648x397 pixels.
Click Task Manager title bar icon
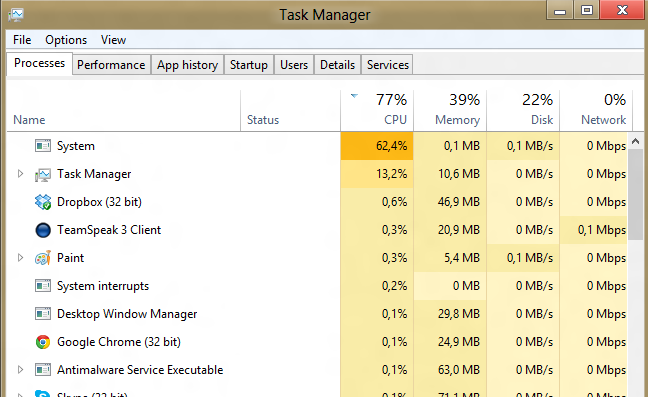pos(16,15)
